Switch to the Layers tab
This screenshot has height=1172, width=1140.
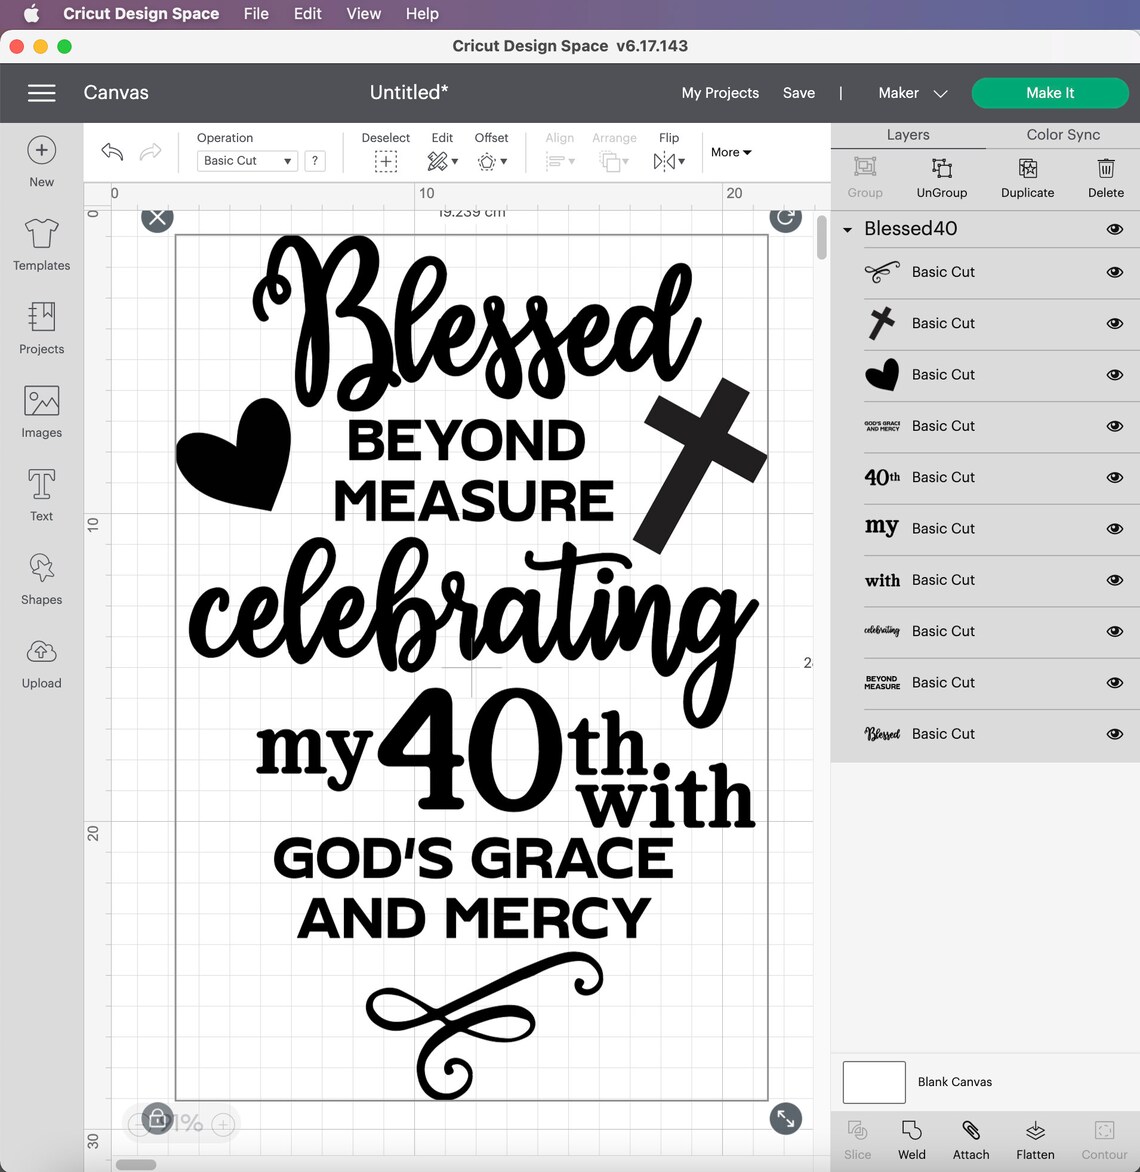coord(908,135)
